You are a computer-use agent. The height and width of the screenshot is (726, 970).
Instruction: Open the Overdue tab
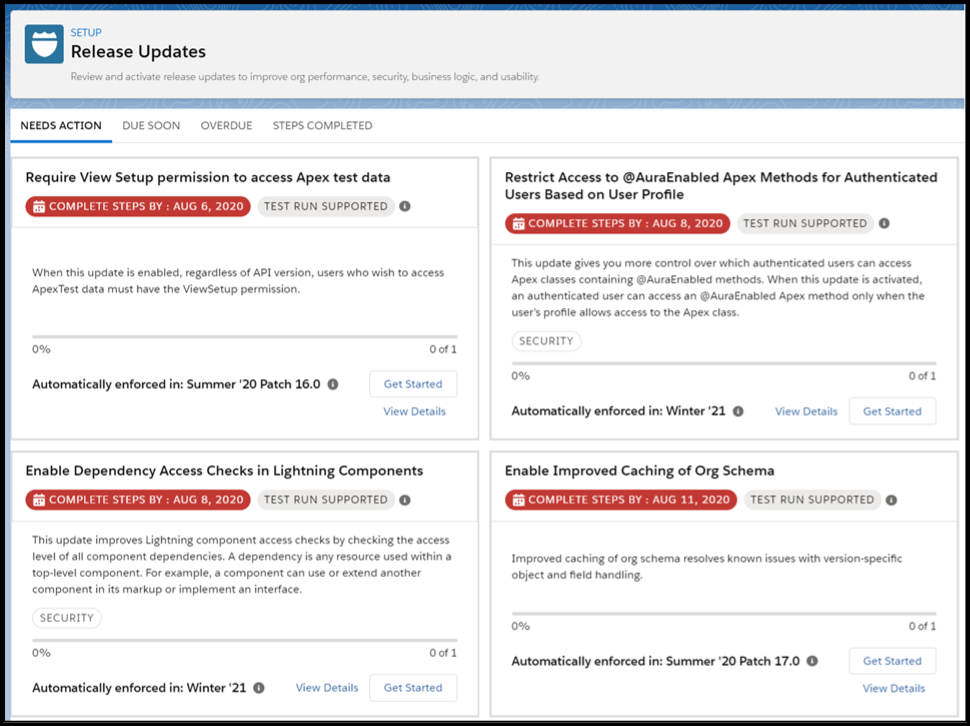click(x=226, y=126)
